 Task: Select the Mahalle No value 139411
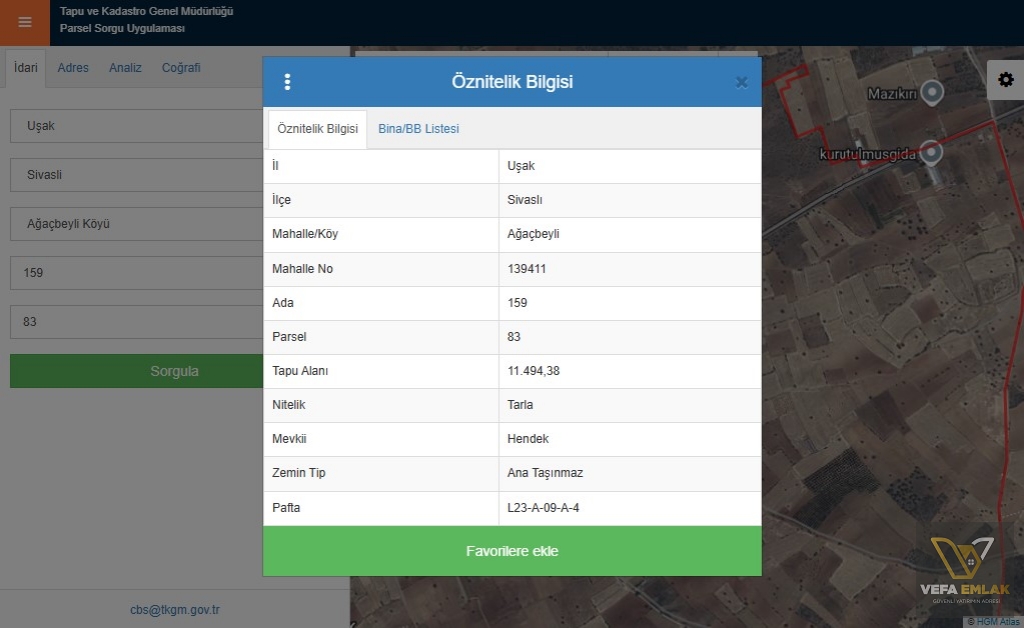coord(526,269)
